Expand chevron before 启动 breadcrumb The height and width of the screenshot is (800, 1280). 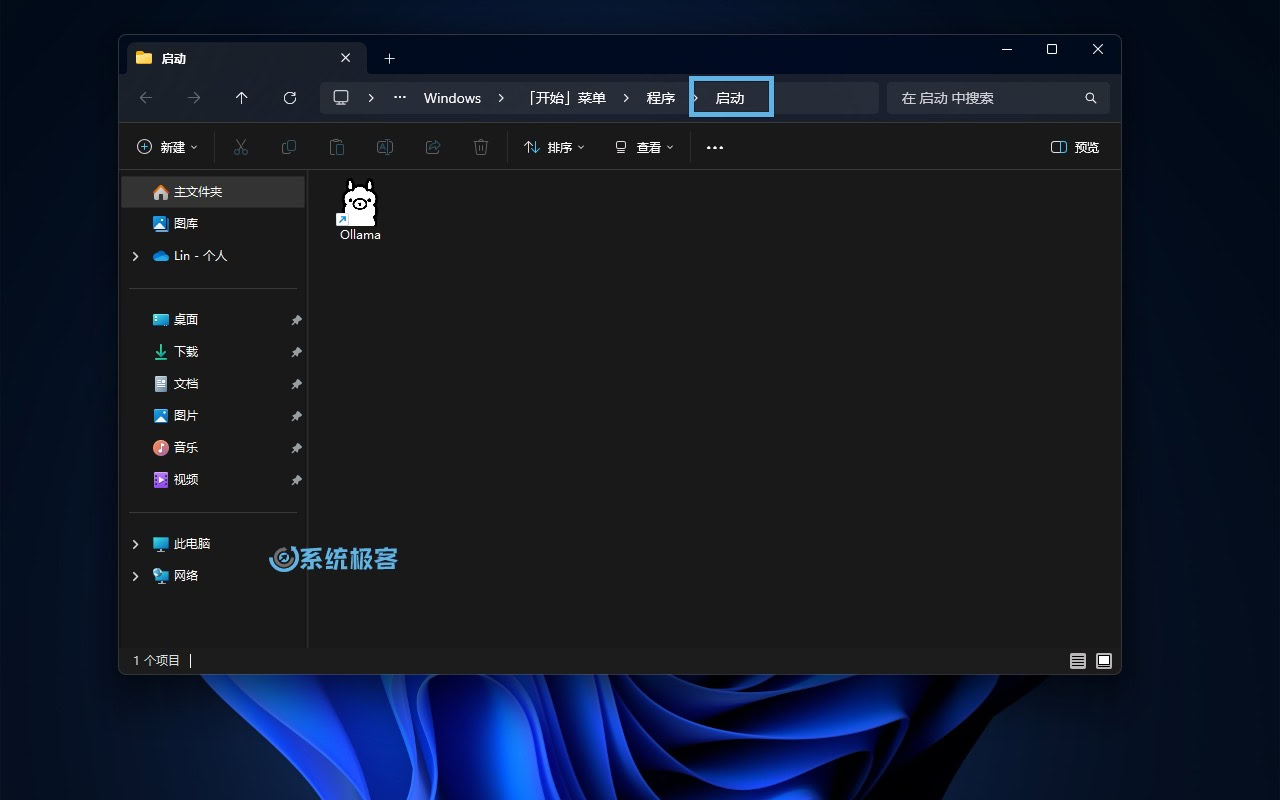point(696,98)
